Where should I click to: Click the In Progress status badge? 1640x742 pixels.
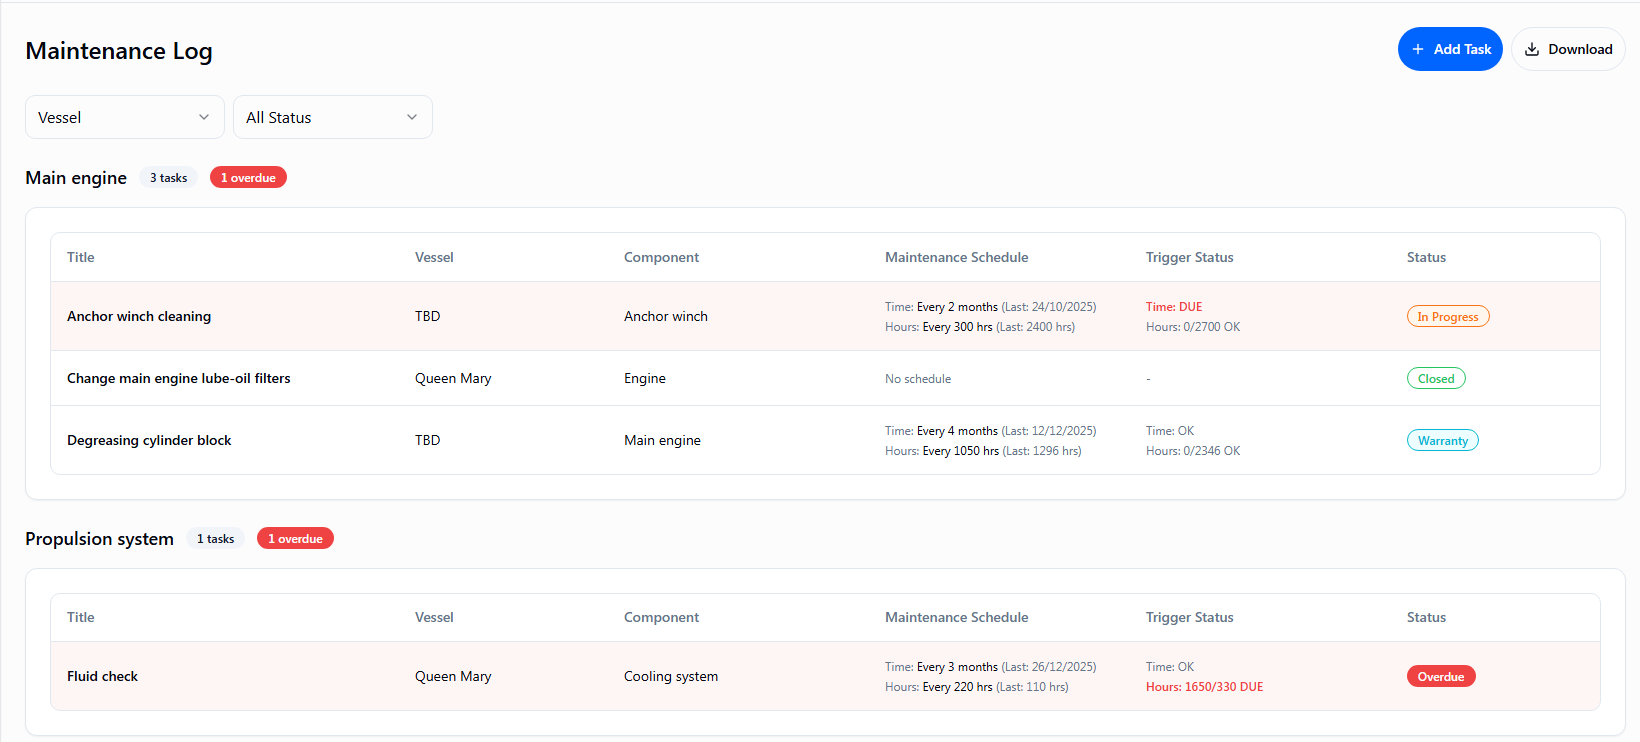click(x=1447, y=317)
